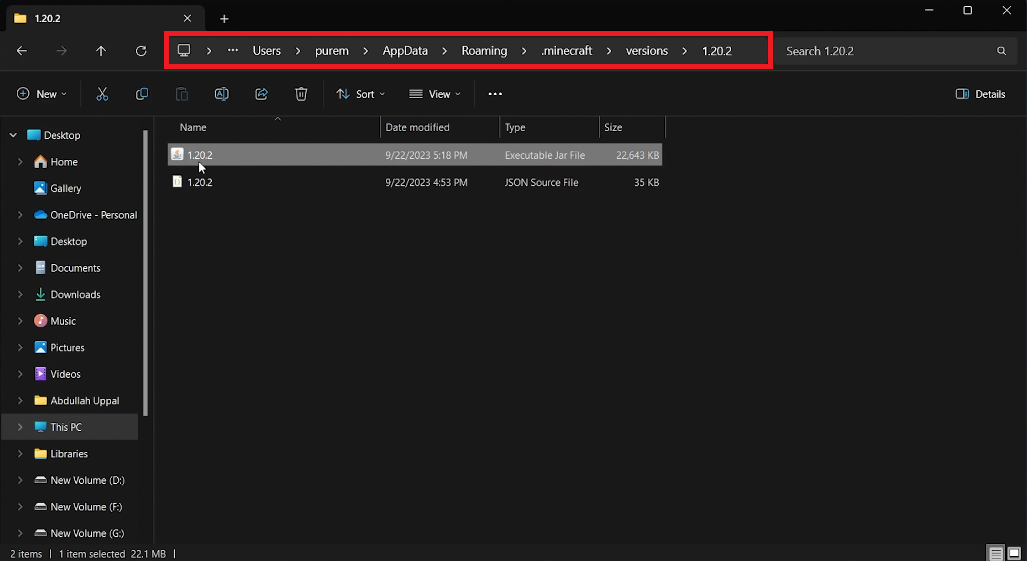
Task: Open Abdullah Uppal folder in sidebar
Action: coord(84,401)
